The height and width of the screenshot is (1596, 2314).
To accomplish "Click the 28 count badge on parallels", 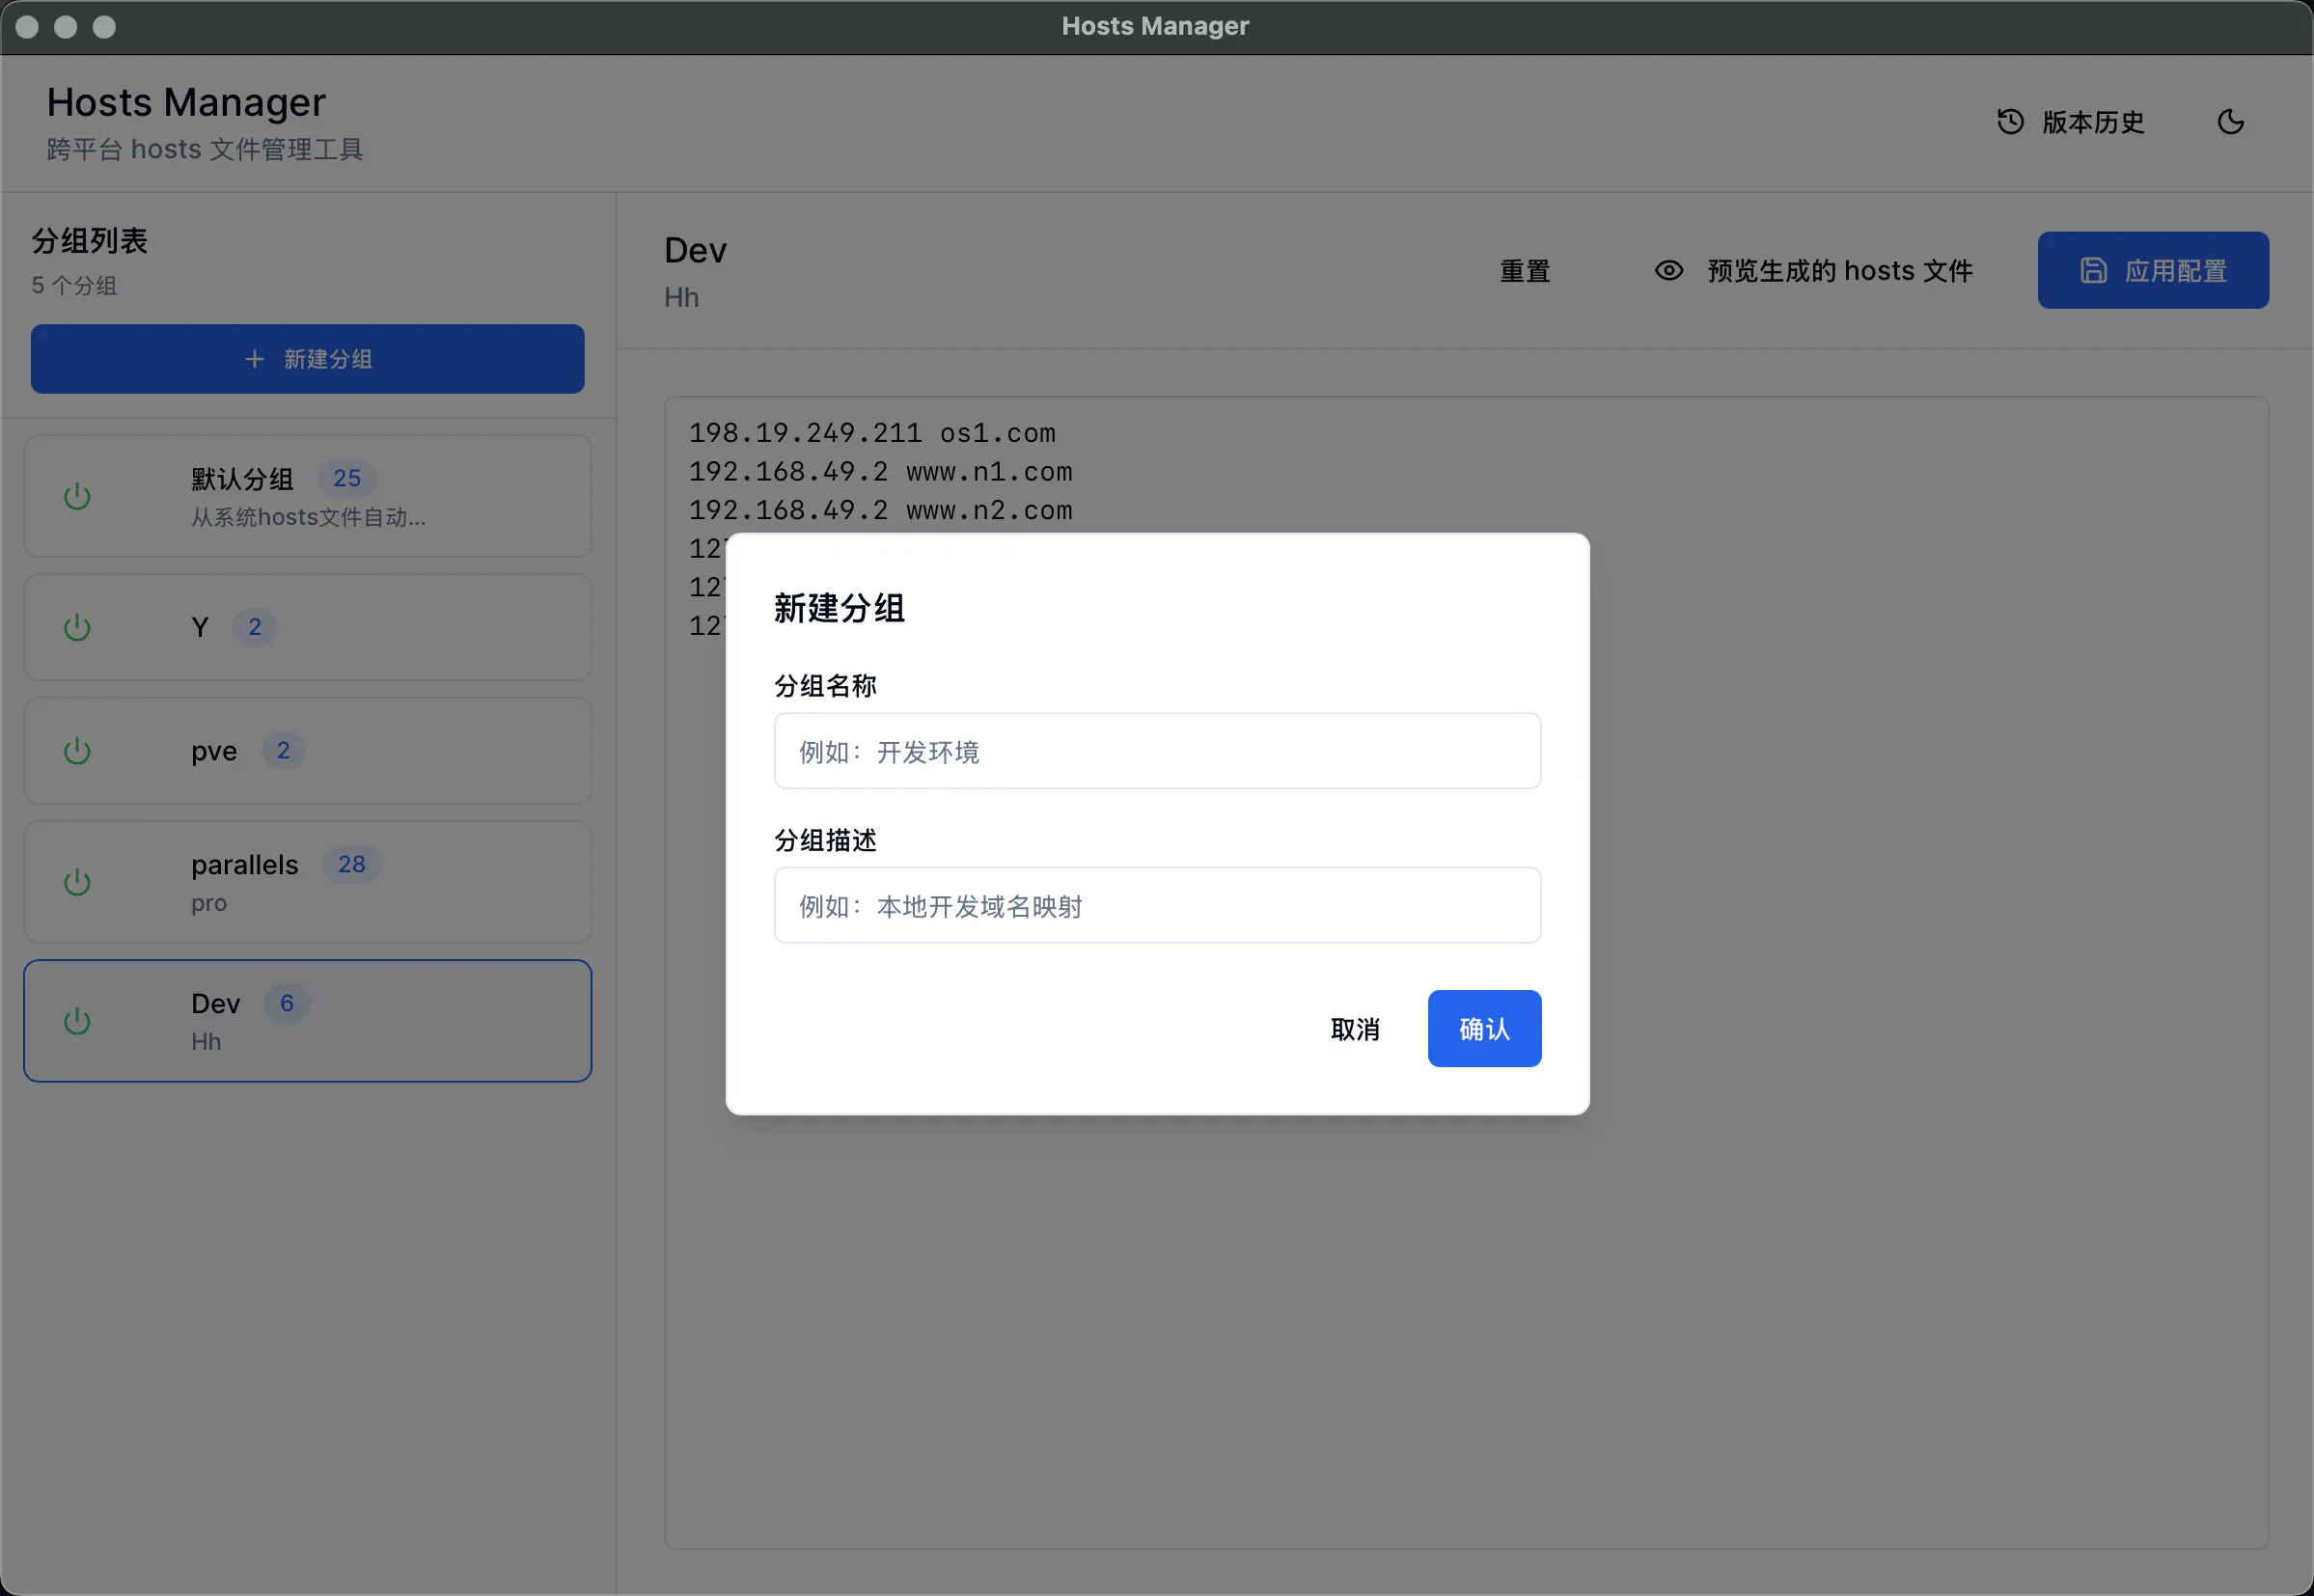I will coord(351,864).
